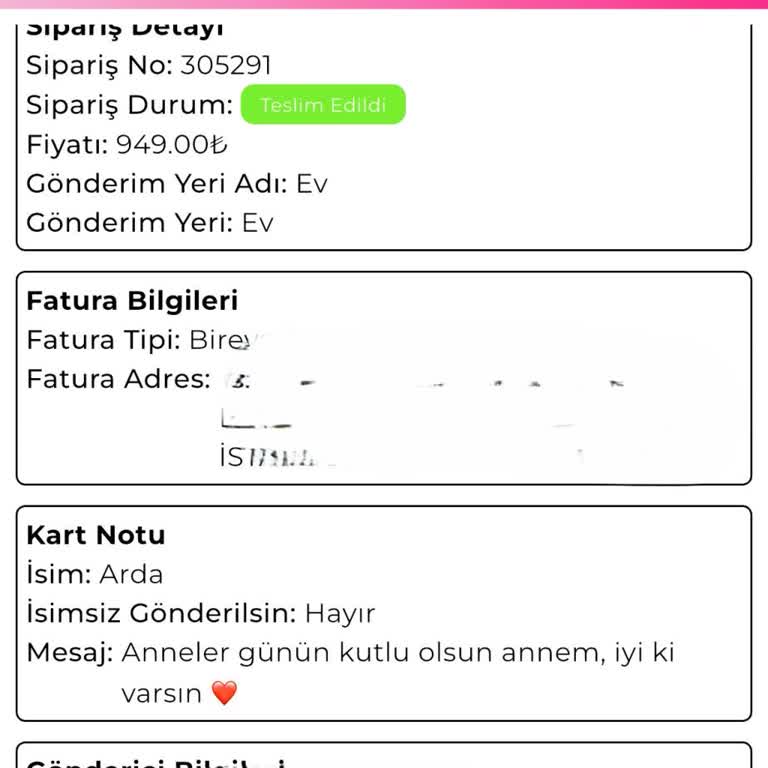Click the Anneler günün kutlu olsun message
Viewport: 768px width, 768px height.
(x=398, y=654)
